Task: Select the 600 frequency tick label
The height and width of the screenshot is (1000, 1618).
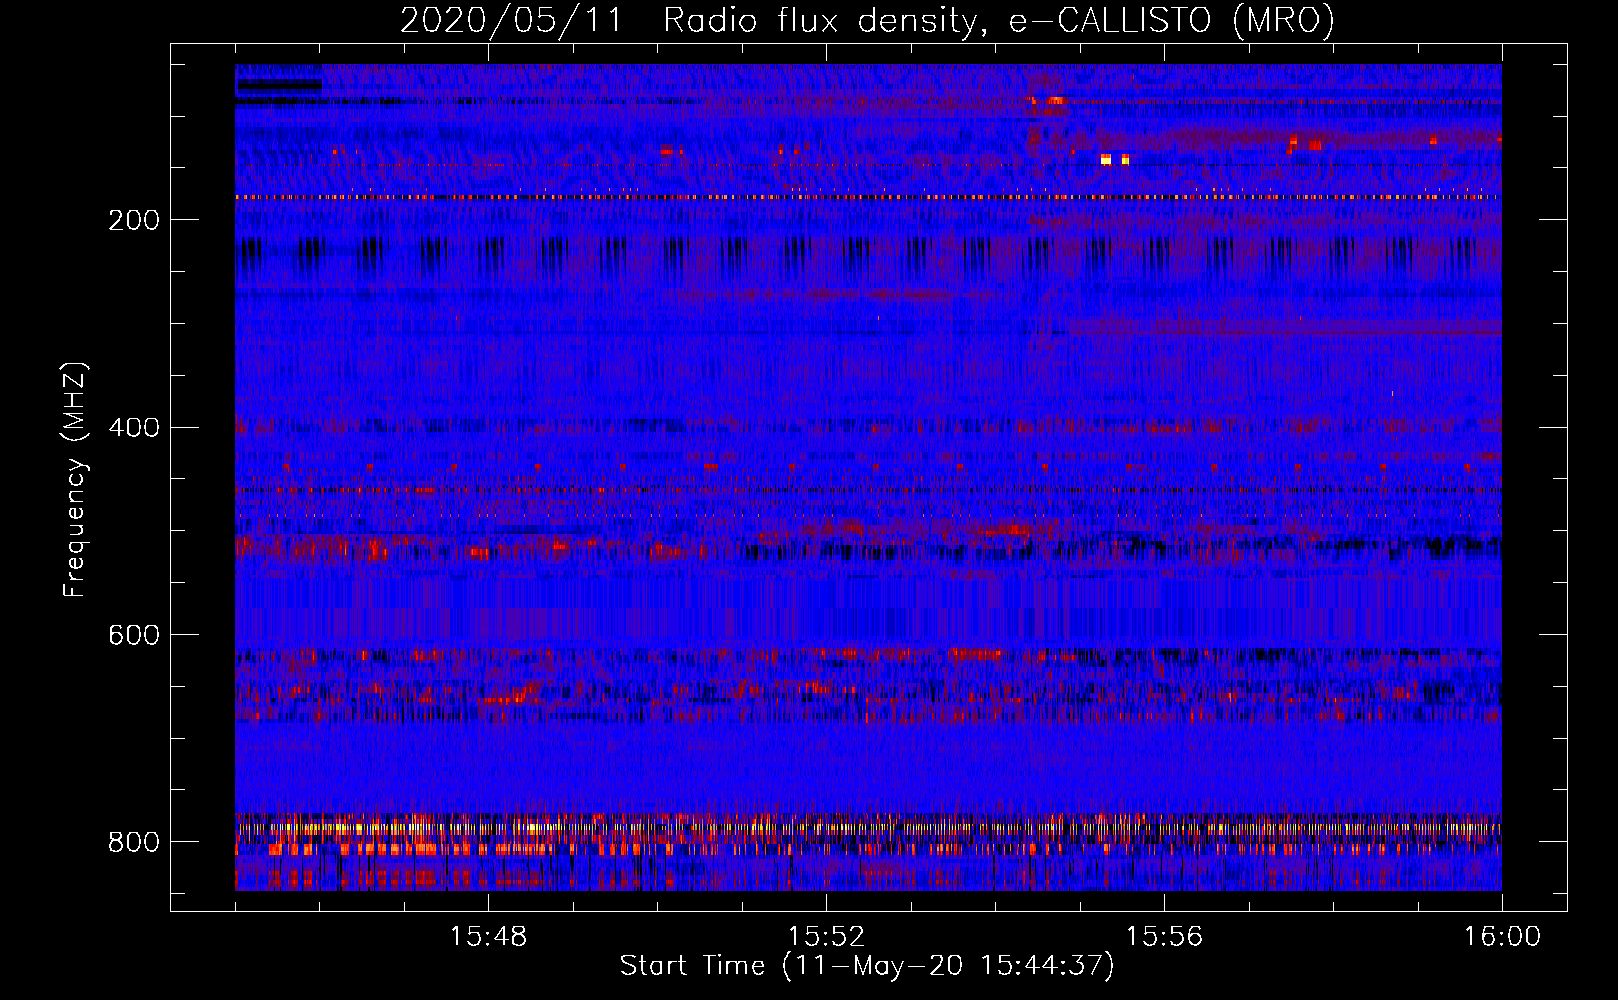Action: [134, 635]
